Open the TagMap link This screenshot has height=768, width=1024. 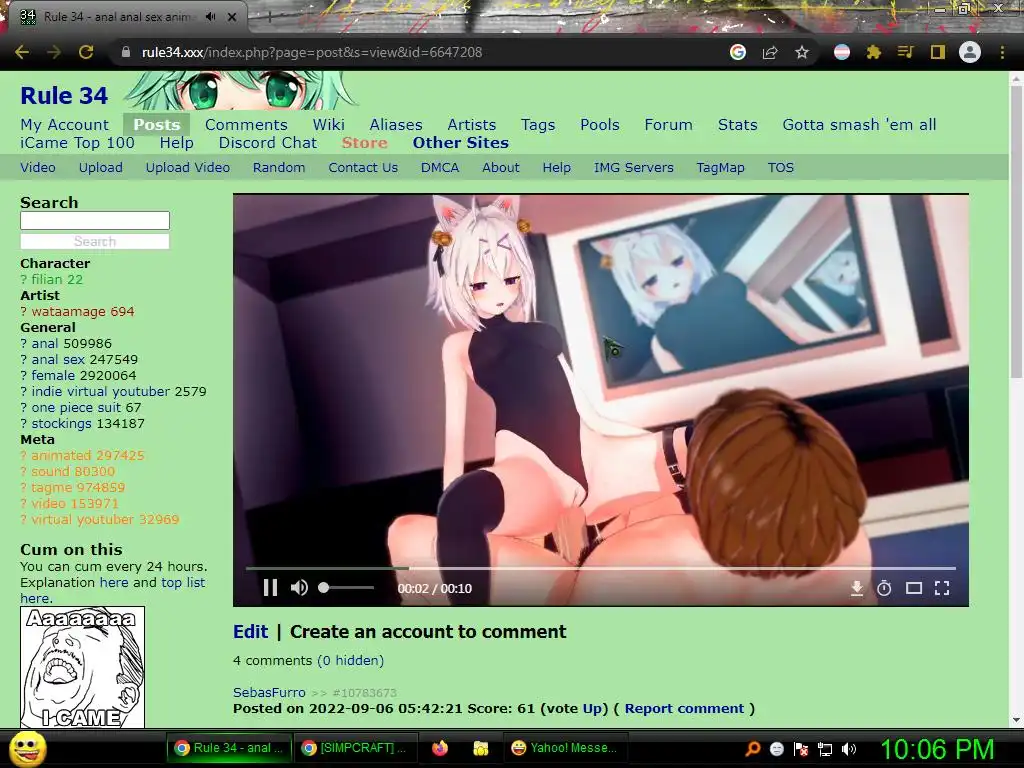tap(720, 168)
